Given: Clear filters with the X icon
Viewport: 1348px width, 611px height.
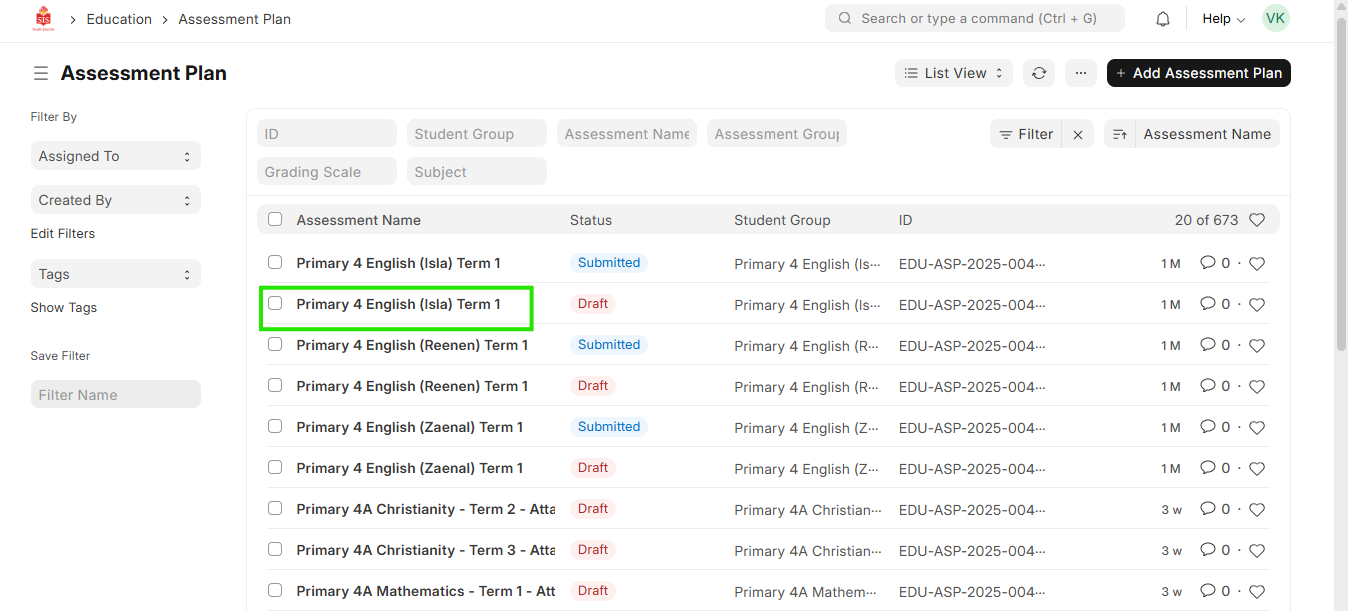Looking at the screenshot, I should [x=1078, y=134].
